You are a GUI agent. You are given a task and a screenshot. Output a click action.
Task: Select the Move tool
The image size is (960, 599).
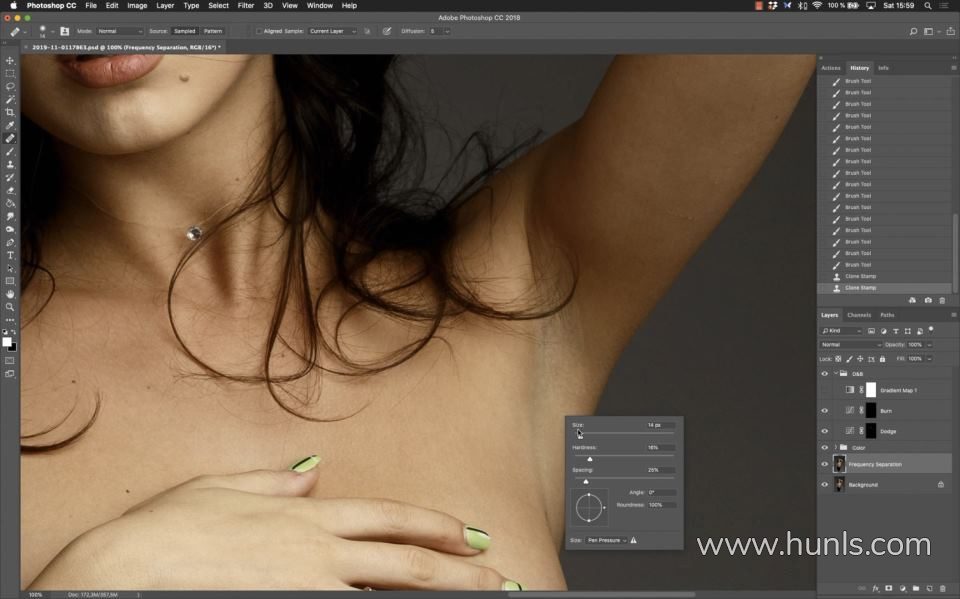[x=10, y=61]
